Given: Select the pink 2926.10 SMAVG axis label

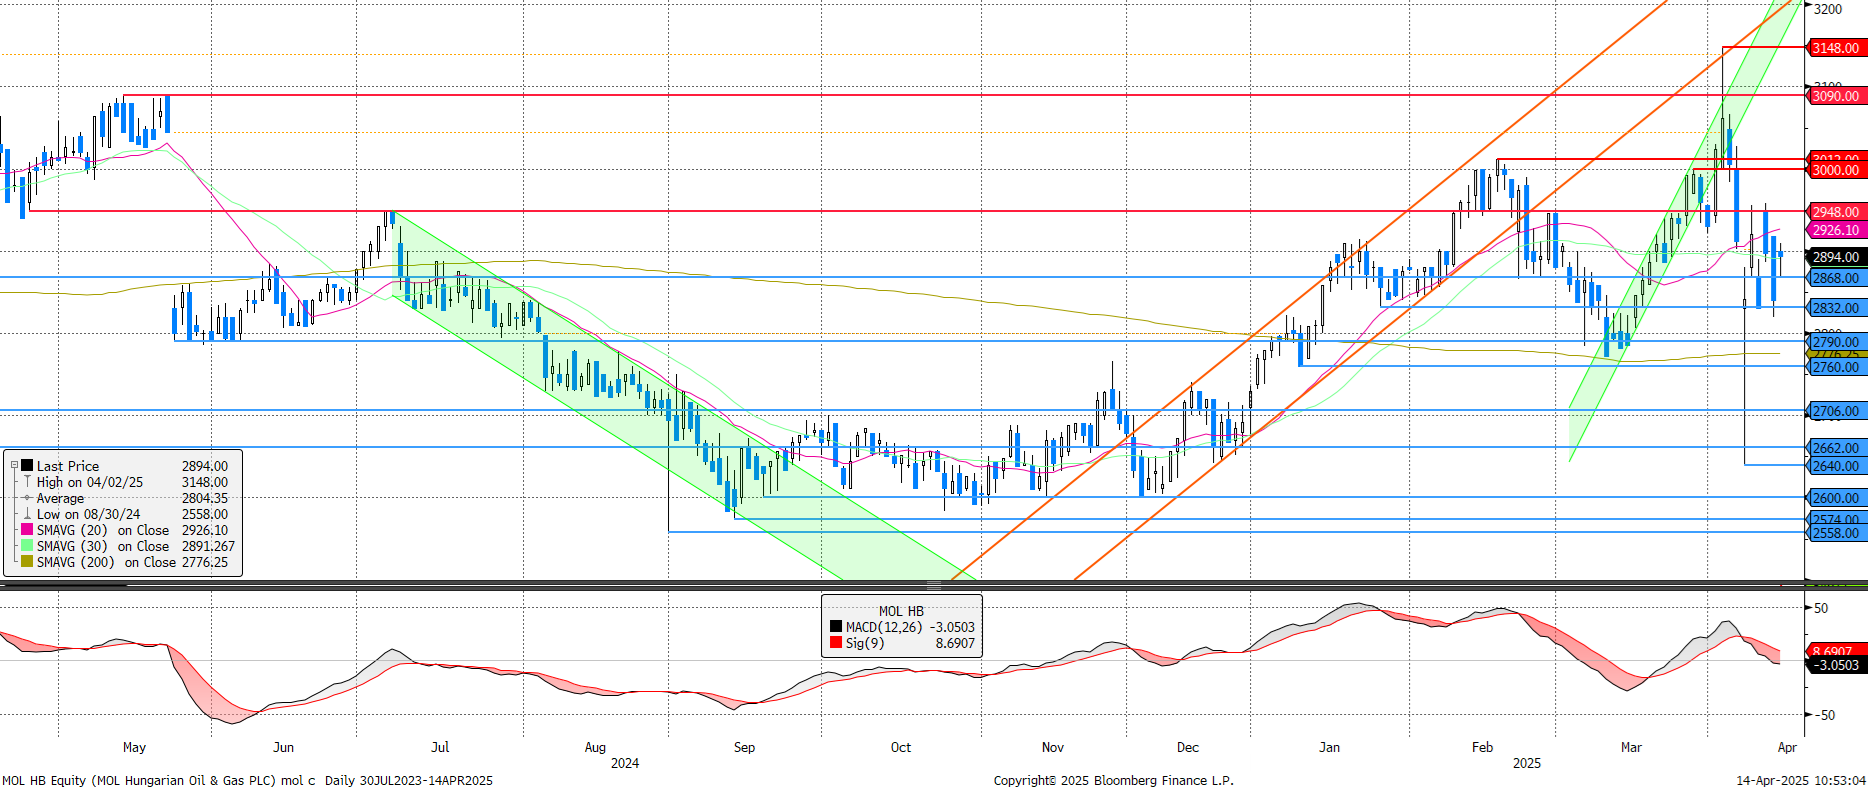Looking at the screenshot, I should [x=1835, y=230].
